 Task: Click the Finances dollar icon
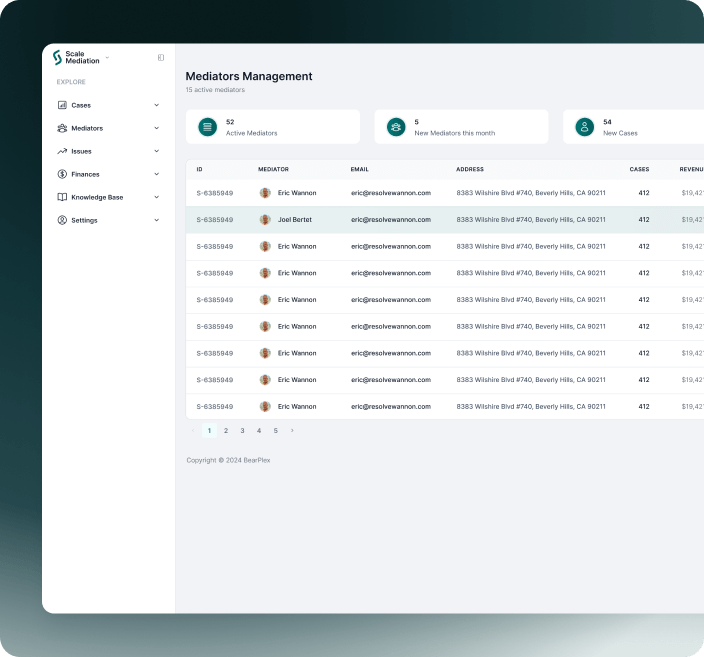(62, 174)
